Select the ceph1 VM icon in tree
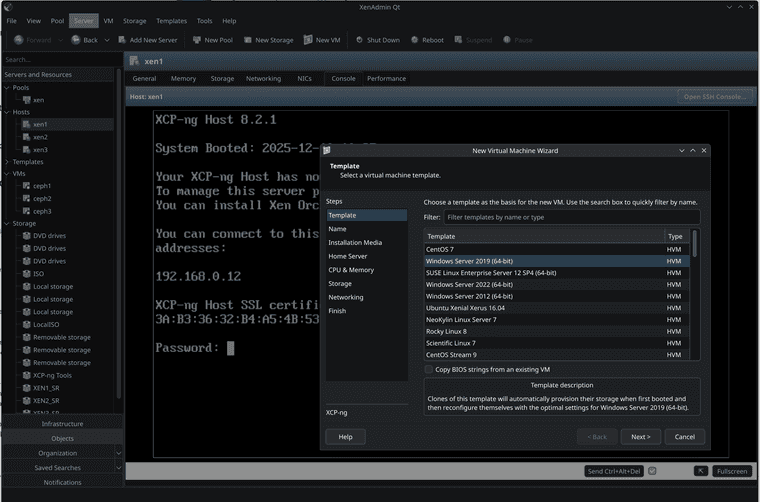Image resolution: width=760 pixels, height=502 pixels. coord(25,186)
